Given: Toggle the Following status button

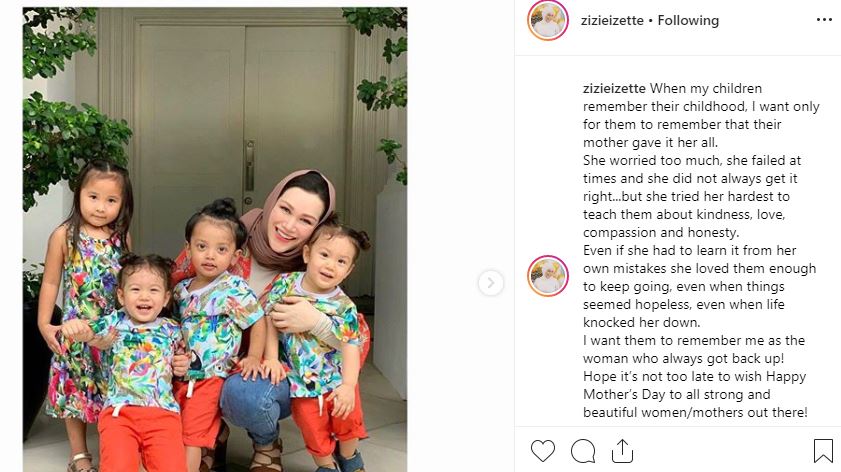Looking at the screenshot, I should 688,20.
